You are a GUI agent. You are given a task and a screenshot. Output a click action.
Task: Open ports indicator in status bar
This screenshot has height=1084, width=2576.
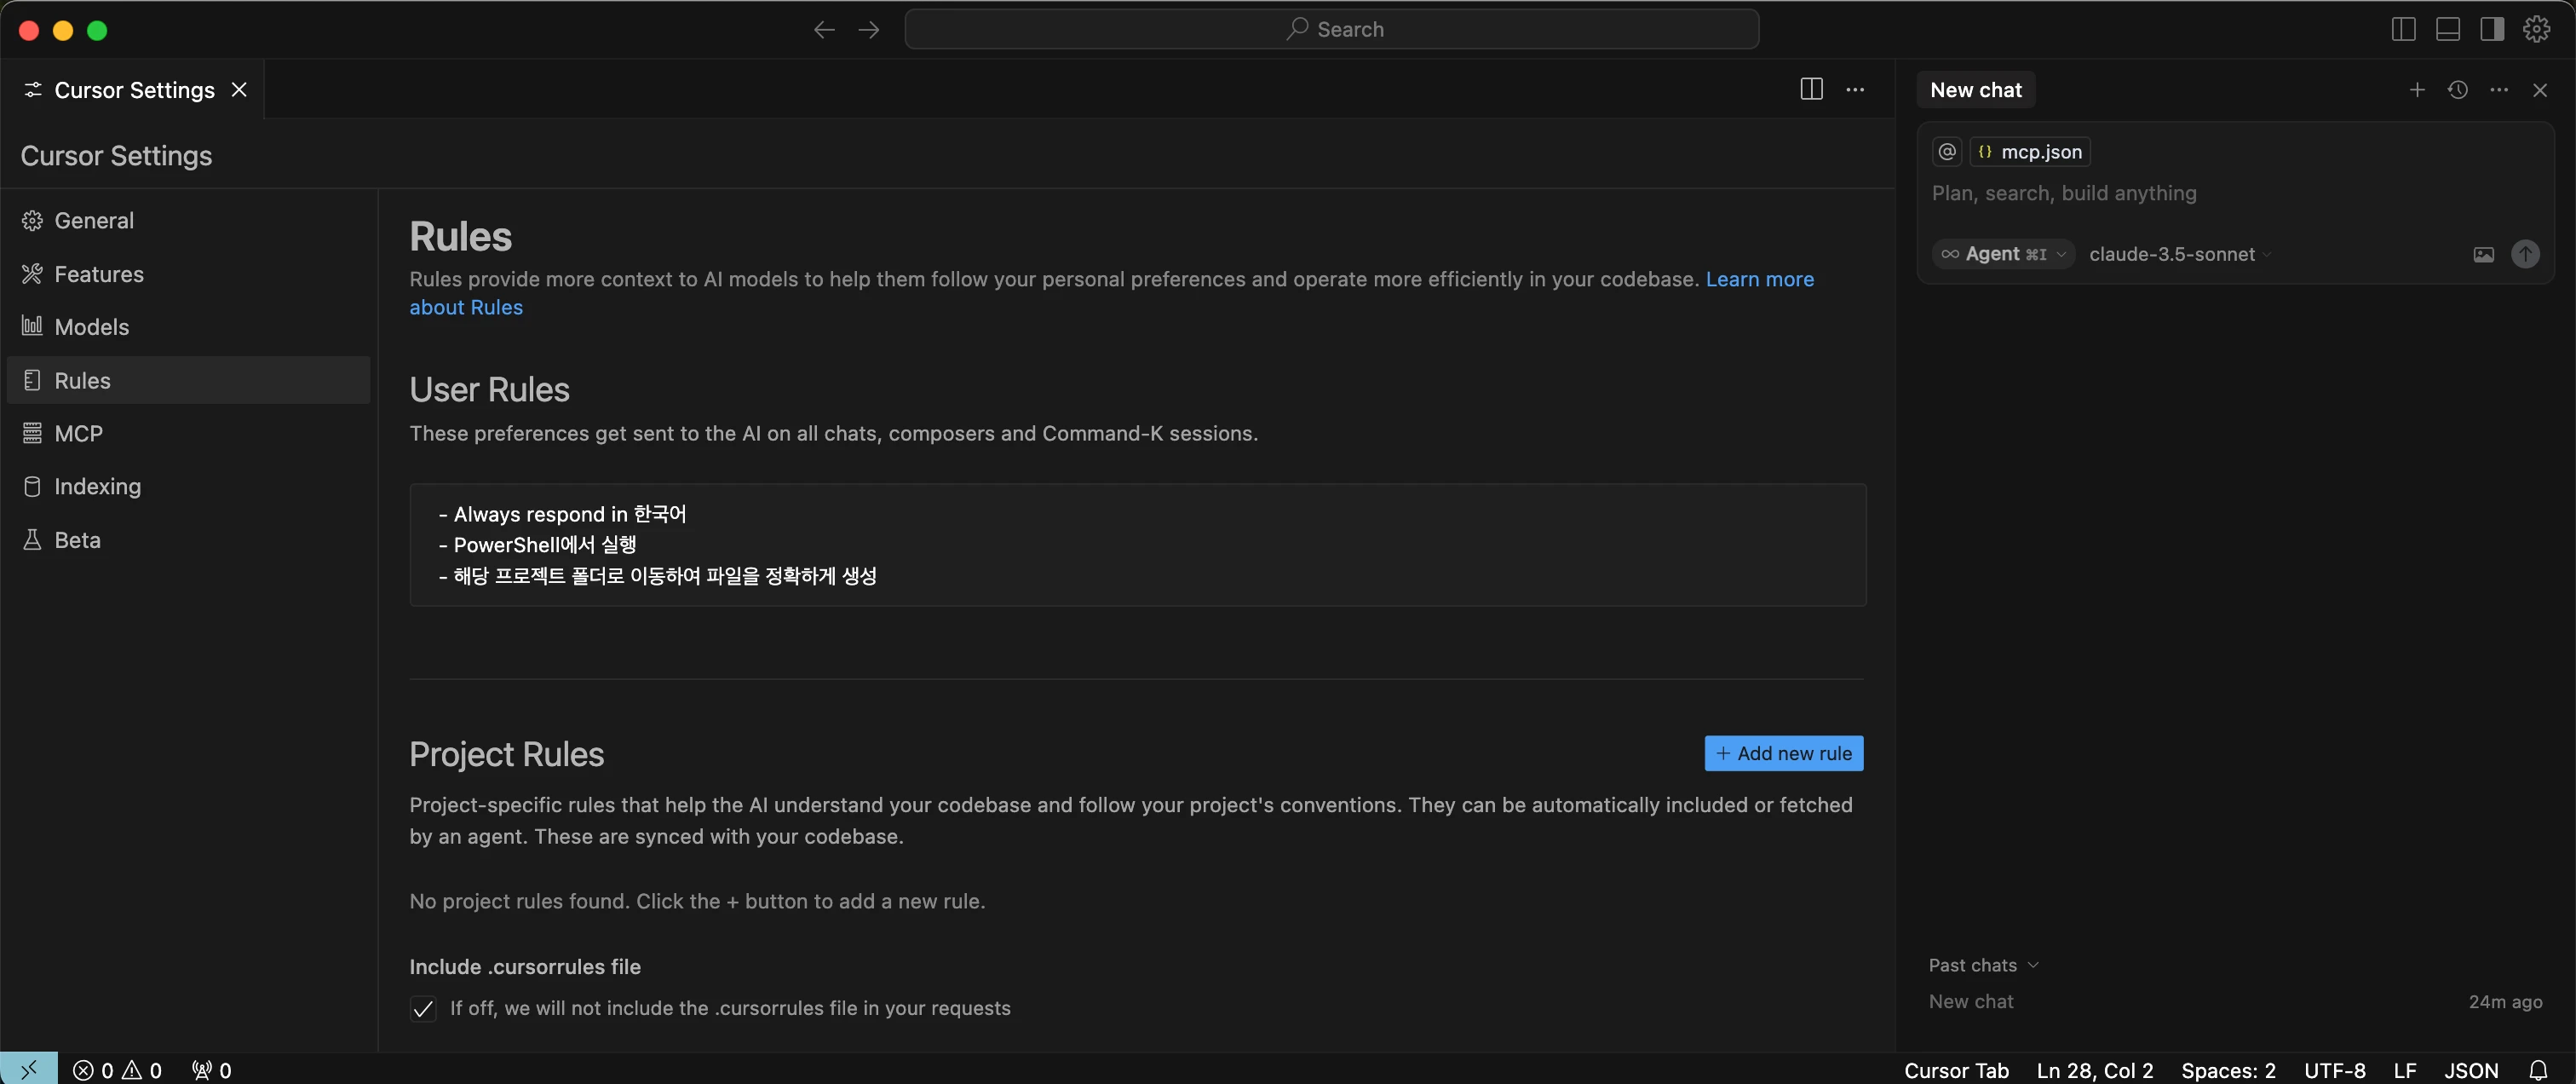(211, 1070)
